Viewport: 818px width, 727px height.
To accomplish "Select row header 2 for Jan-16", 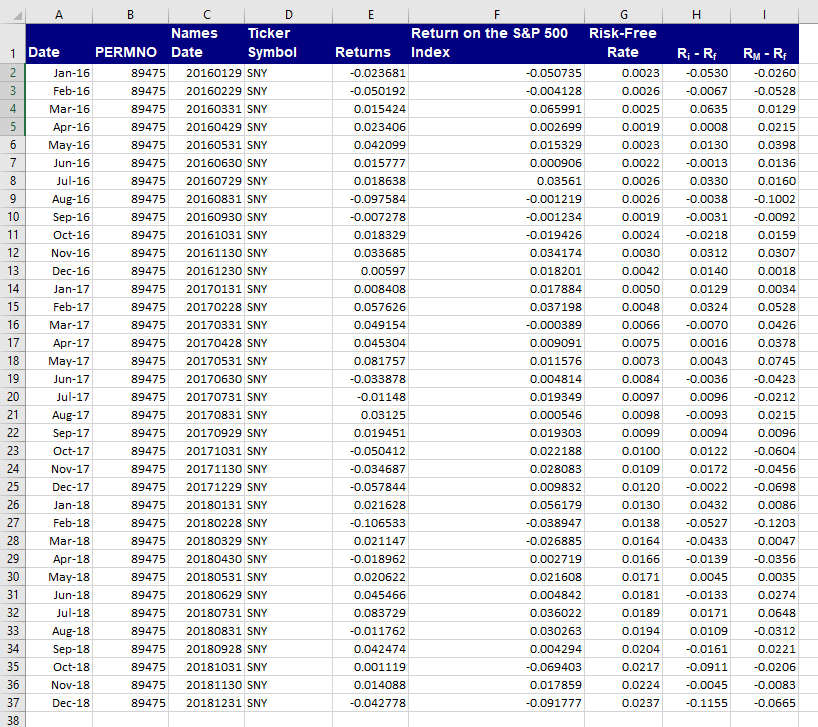I will (11, 71).
